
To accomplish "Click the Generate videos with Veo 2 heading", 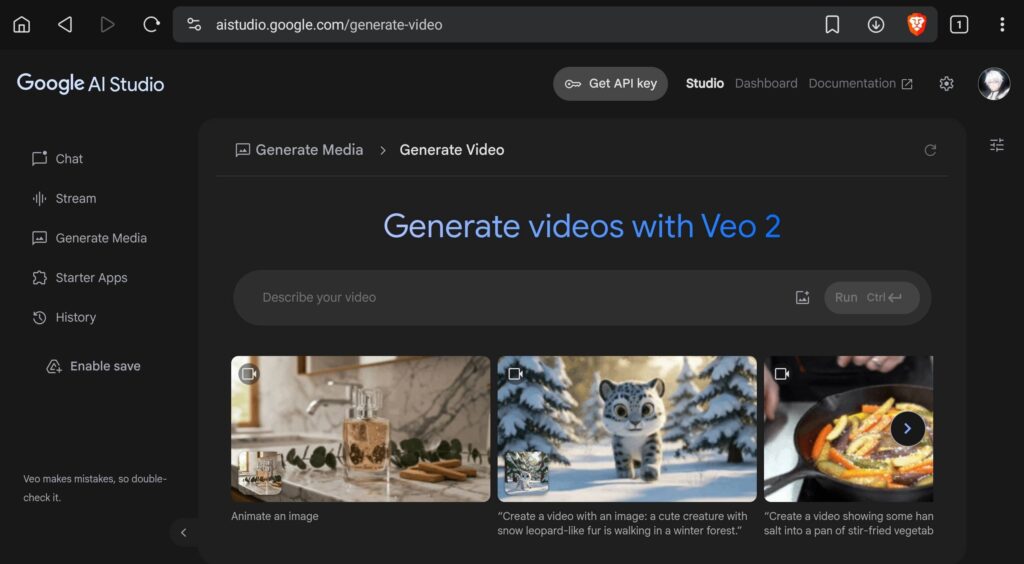I will [582, 227].
